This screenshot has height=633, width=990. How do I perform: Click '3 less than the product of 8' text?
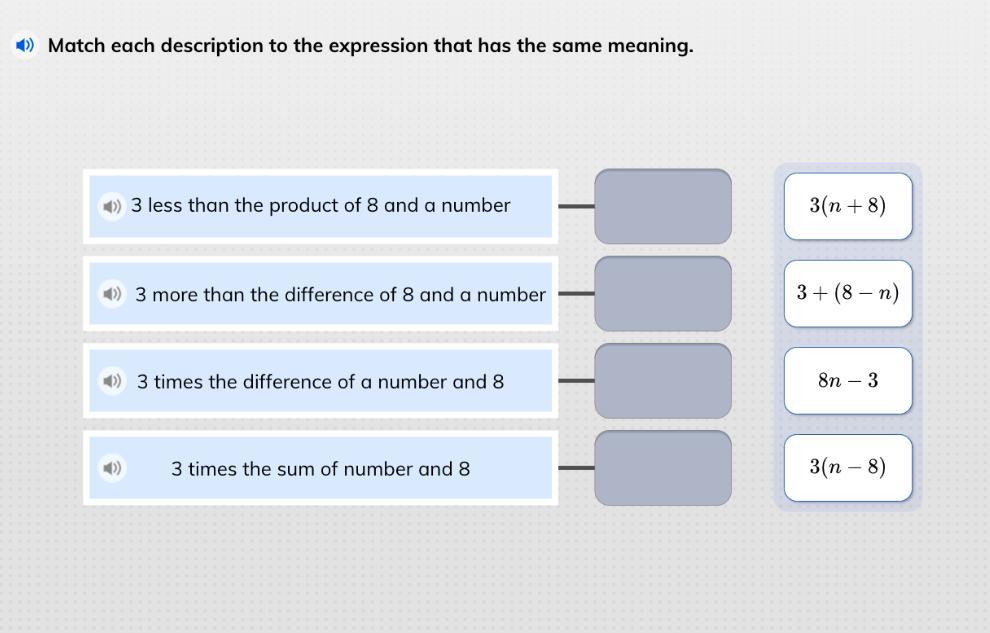254,206
